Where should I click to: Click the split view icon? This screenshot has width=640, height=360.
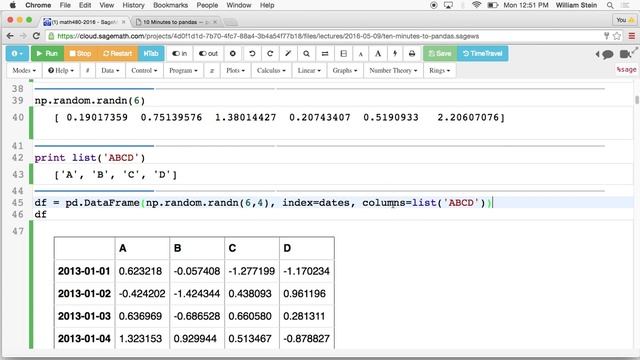point(343,53)
